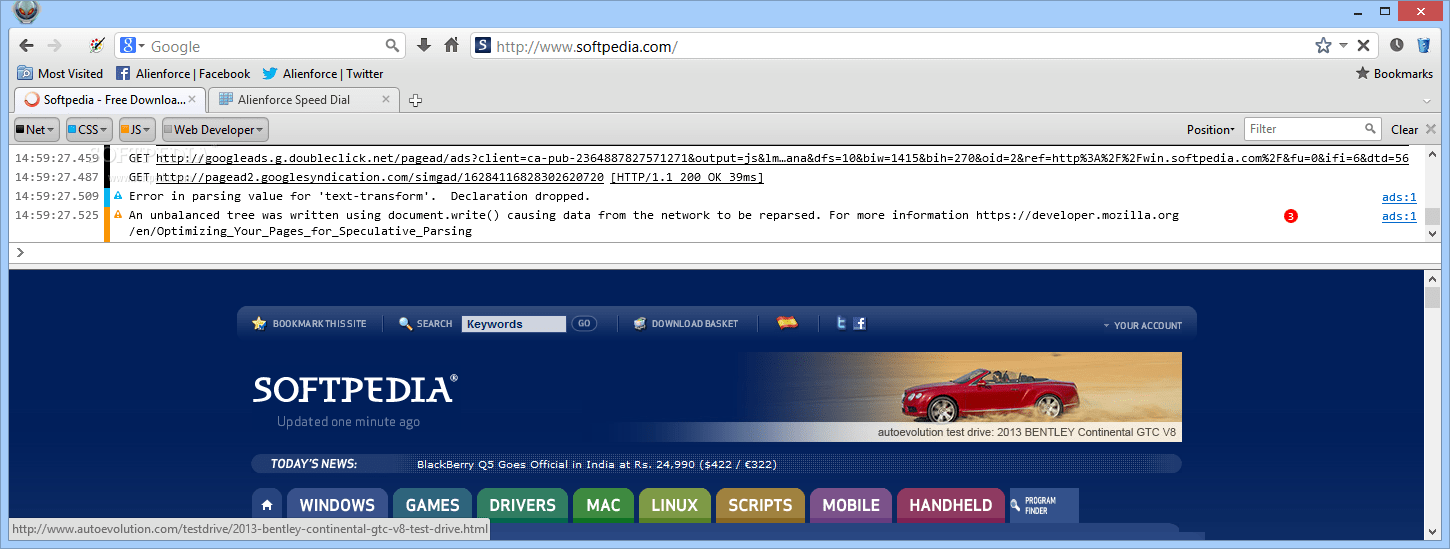Open the Most Visited bookmark folder
Viewport: 1450px width, 549px height.
pos(60,73)
